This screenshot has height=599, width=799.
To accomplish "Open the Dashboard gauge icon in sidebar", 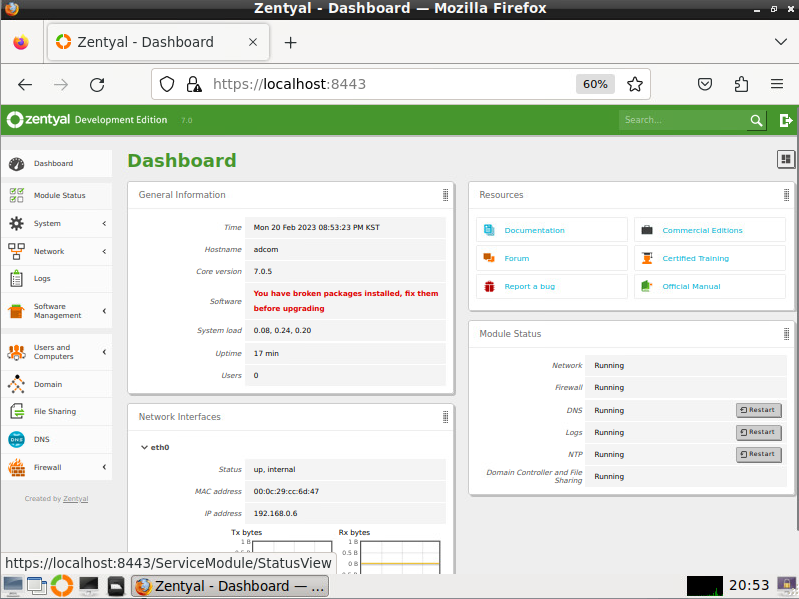I will click(16, 164).
